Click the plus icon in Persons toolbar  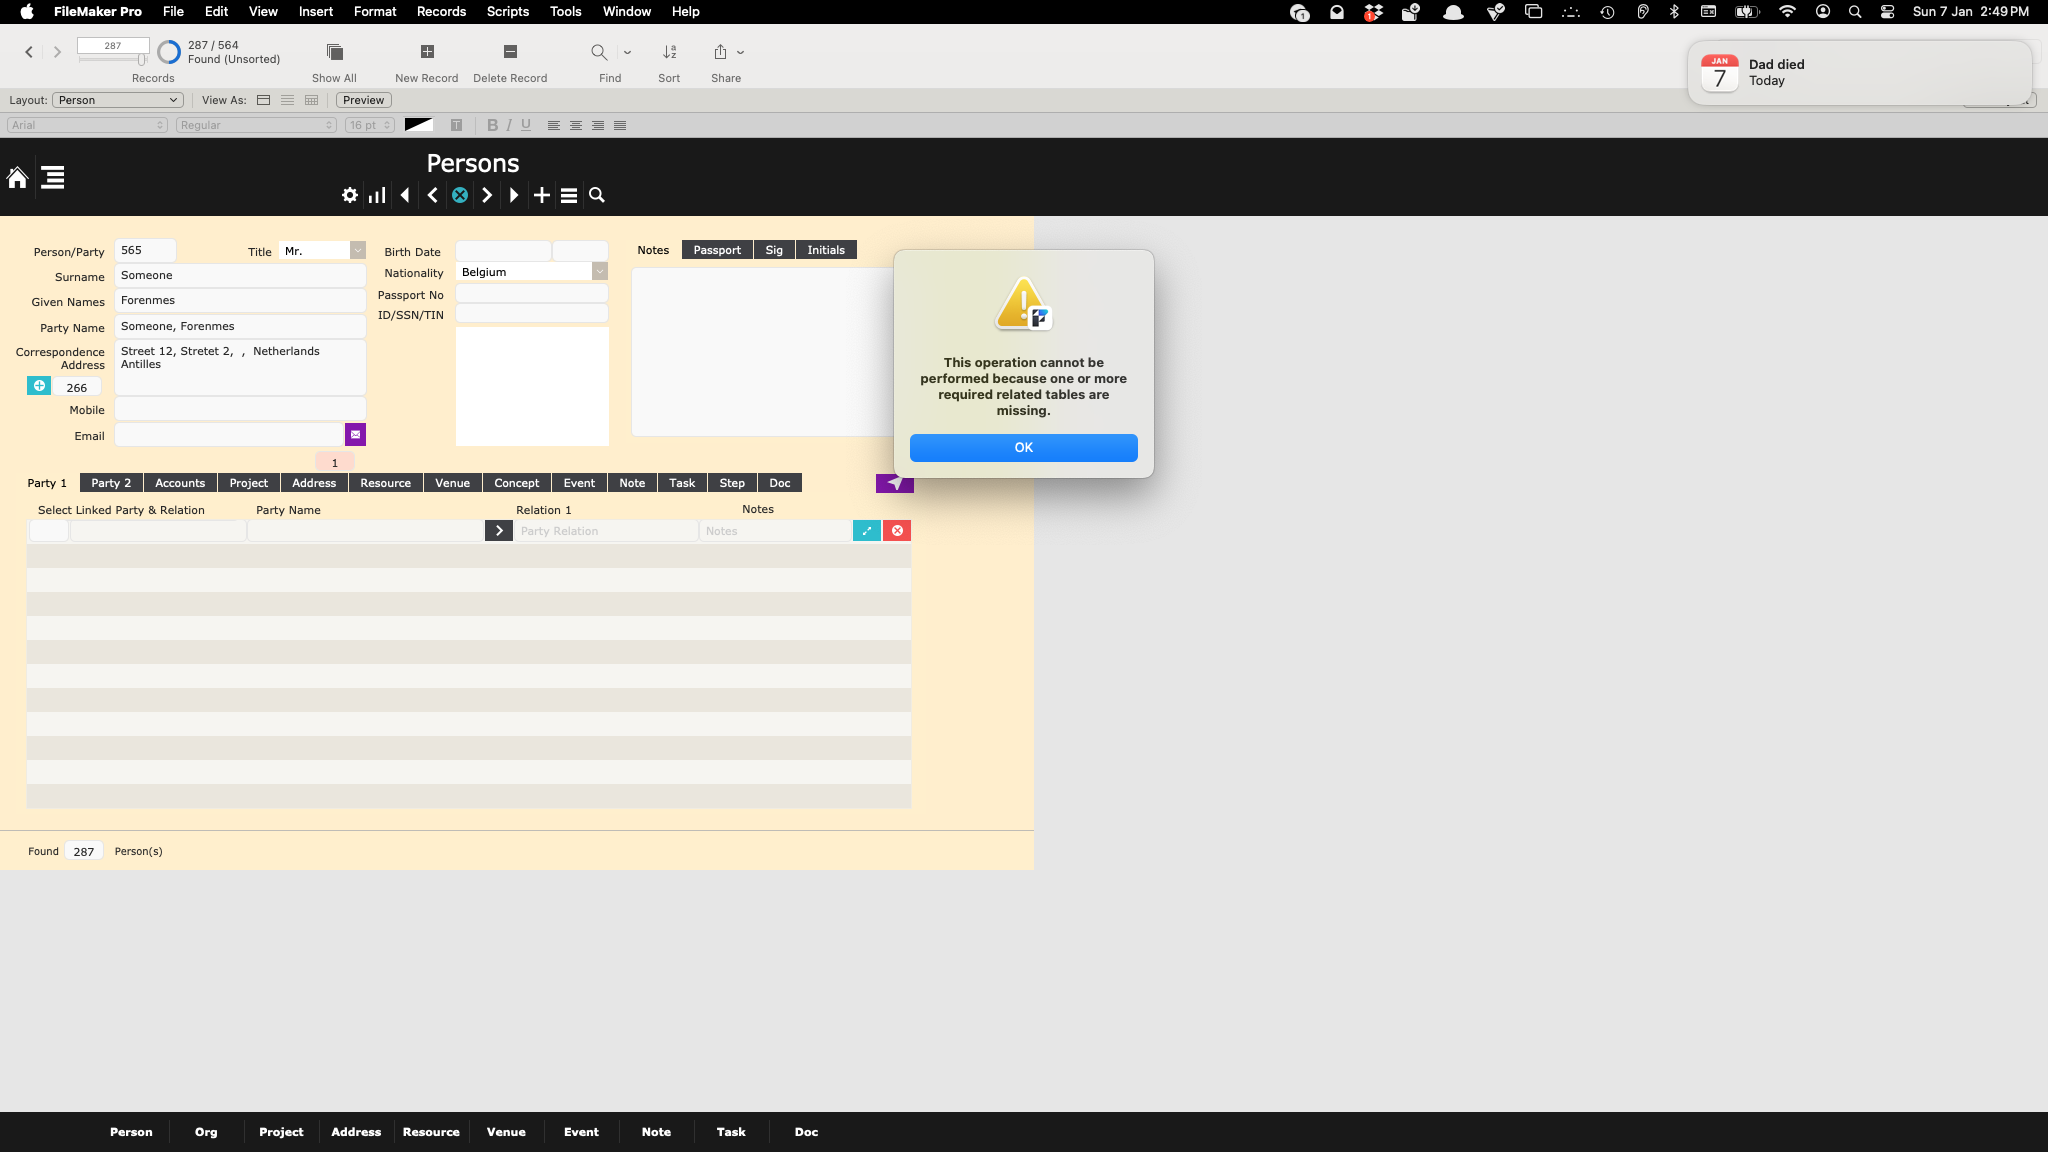click(x=542, y=195)
